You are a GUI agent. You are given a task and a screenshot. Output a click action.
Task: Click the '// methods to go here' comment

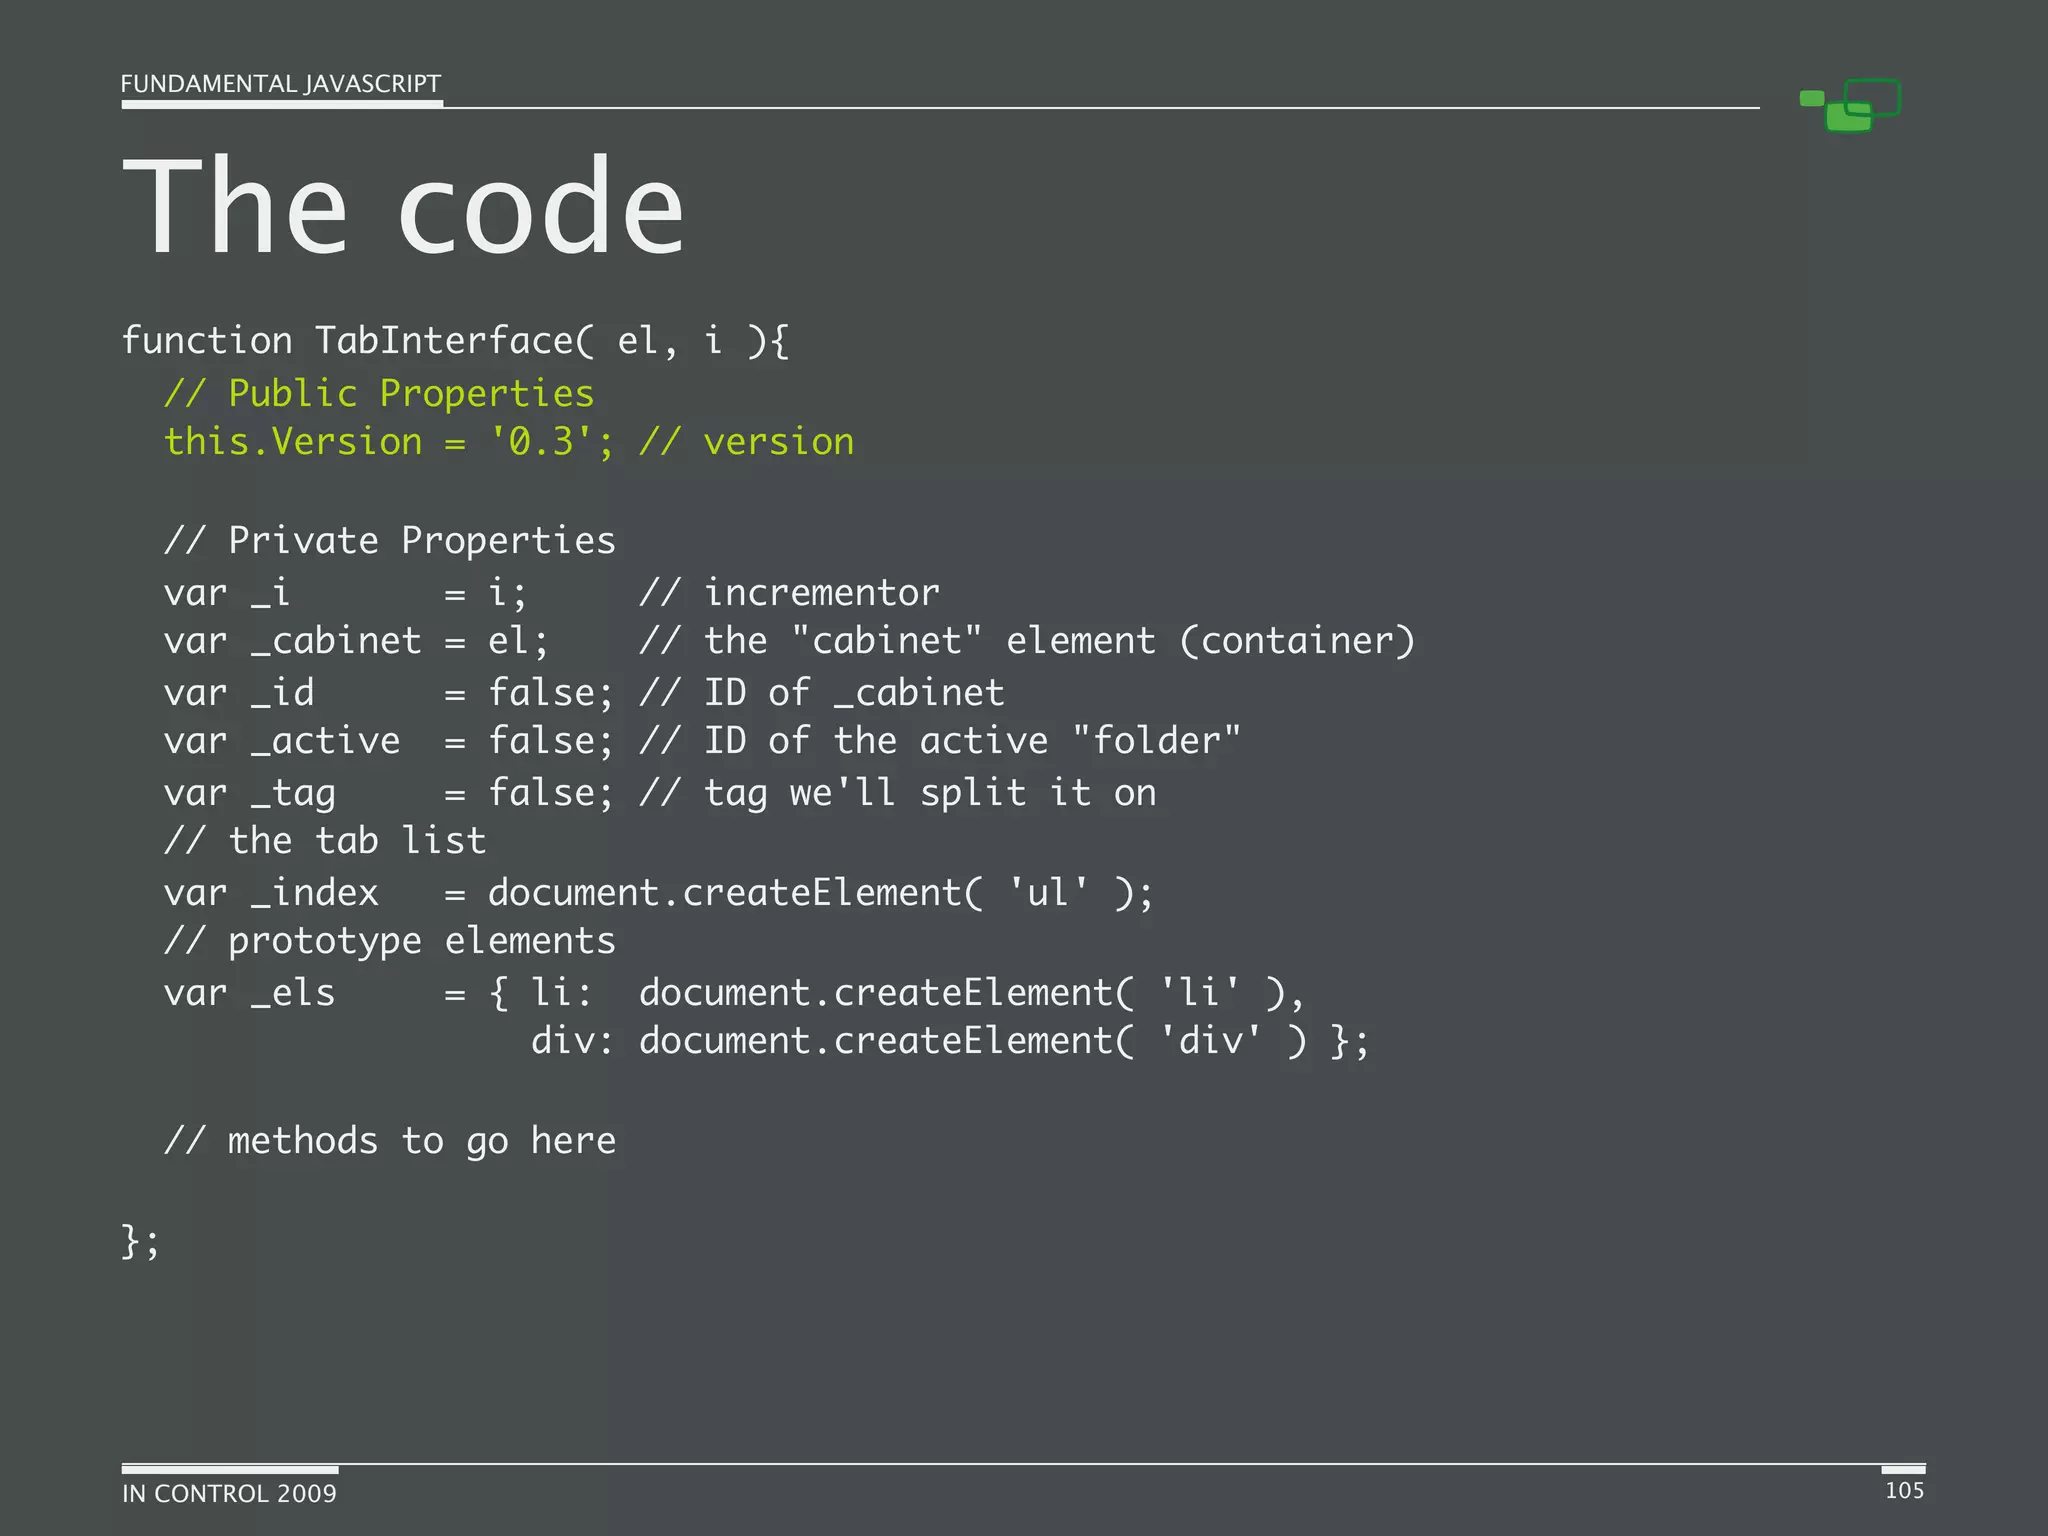click(x=390, y=1141)
